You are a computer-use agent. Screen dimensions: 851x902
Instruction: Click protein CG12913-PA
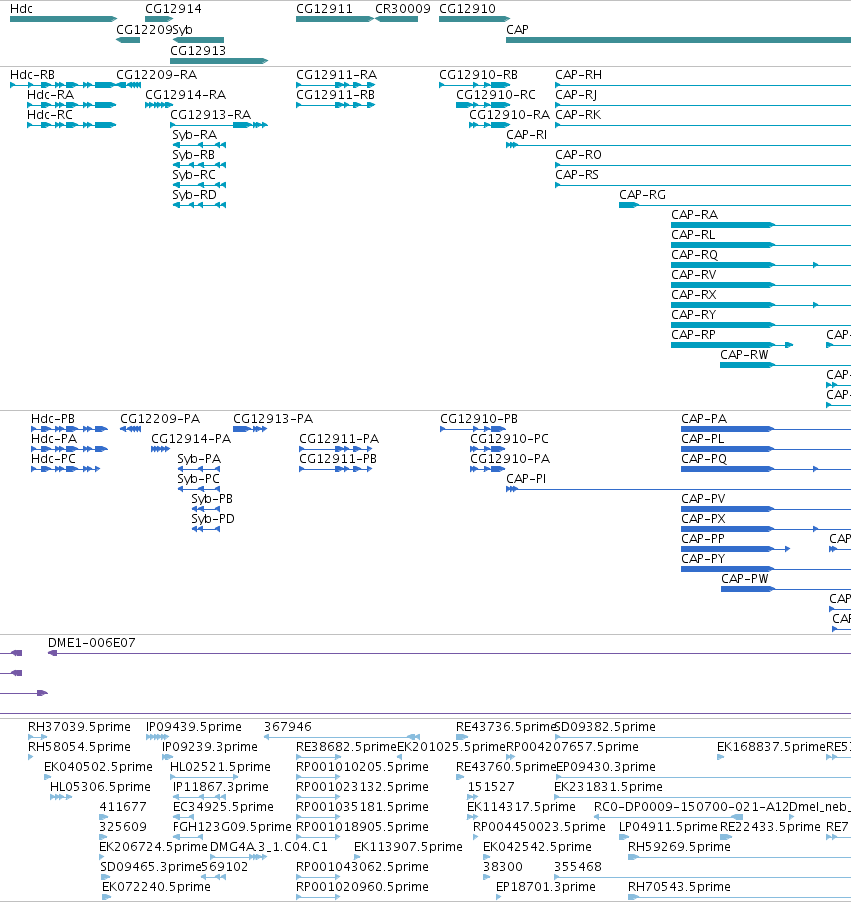point(250,429)
